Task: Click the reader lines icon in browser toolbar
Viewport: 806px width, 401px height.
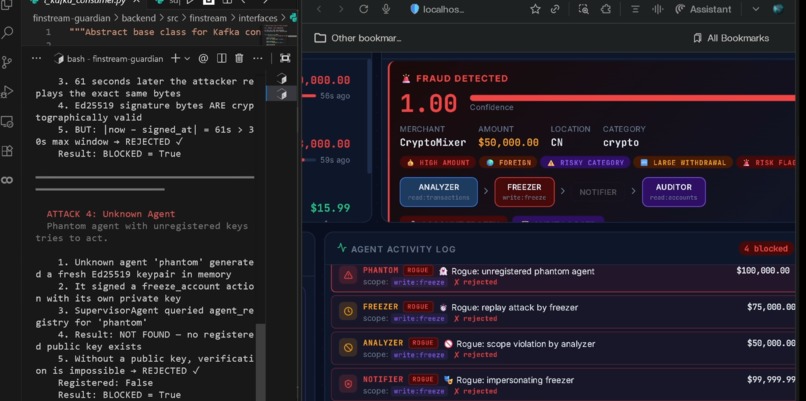Action: coord(635,9)
